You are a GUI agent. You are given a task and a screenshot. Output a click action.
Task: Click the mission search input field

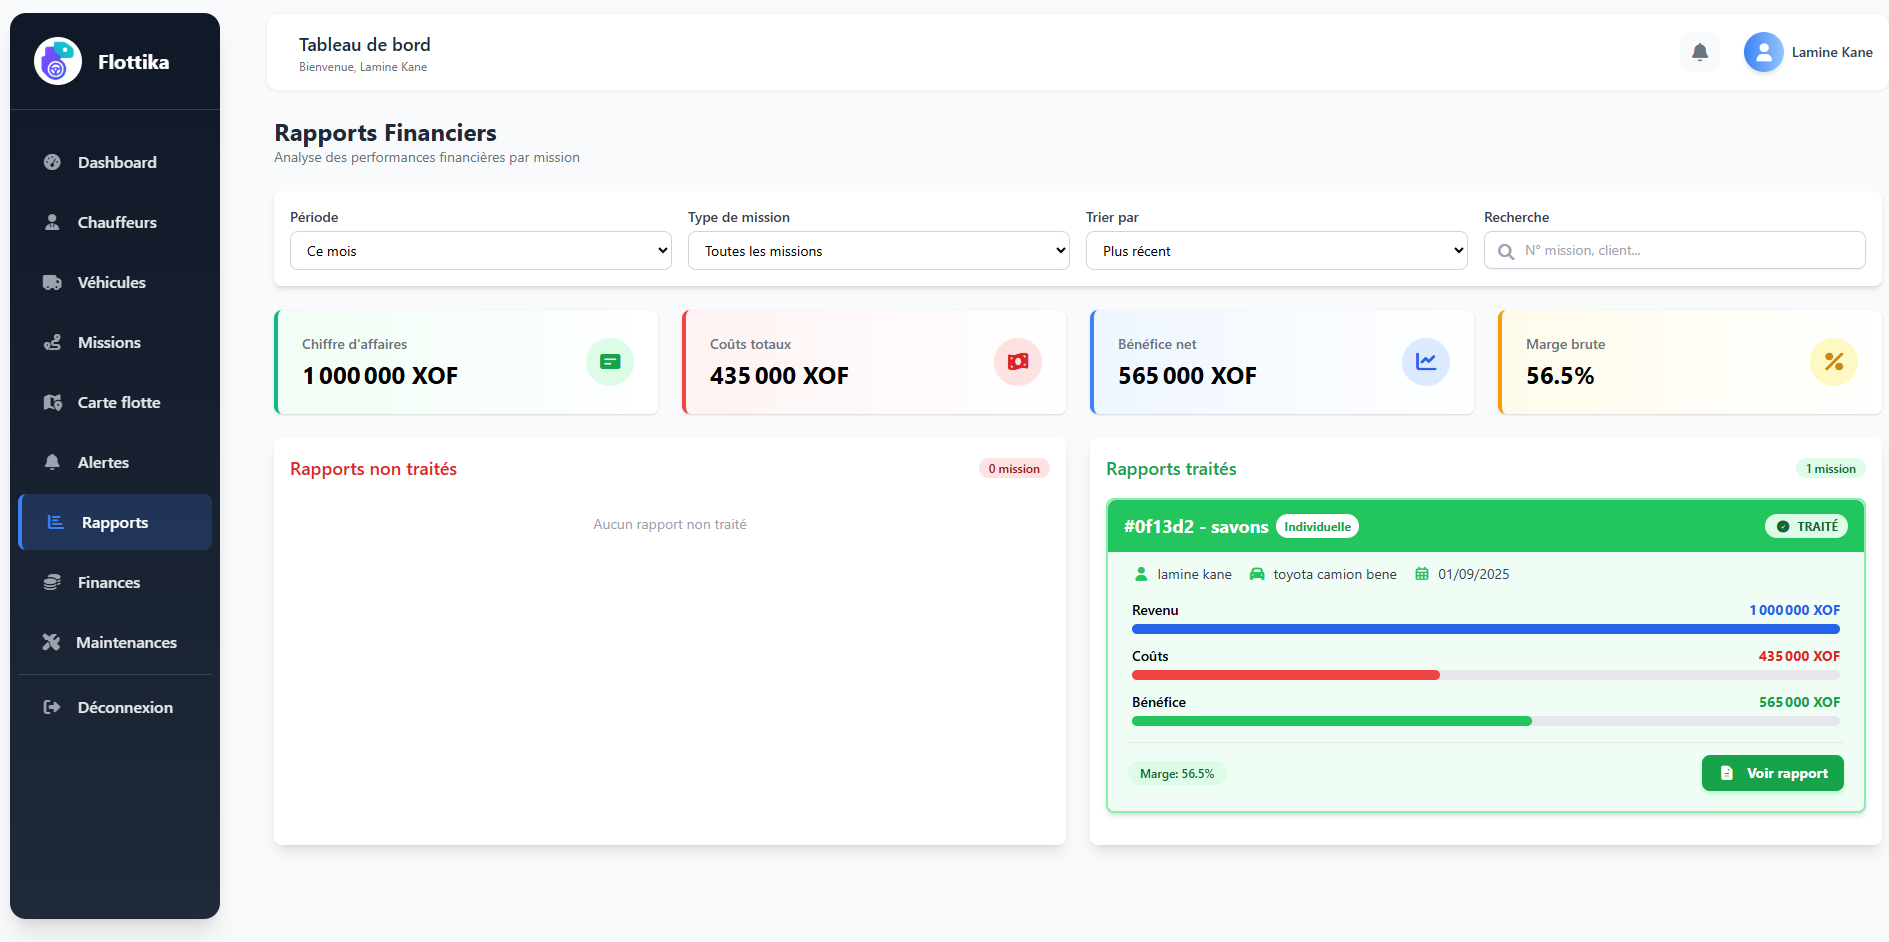click(x=1688, y=251)
